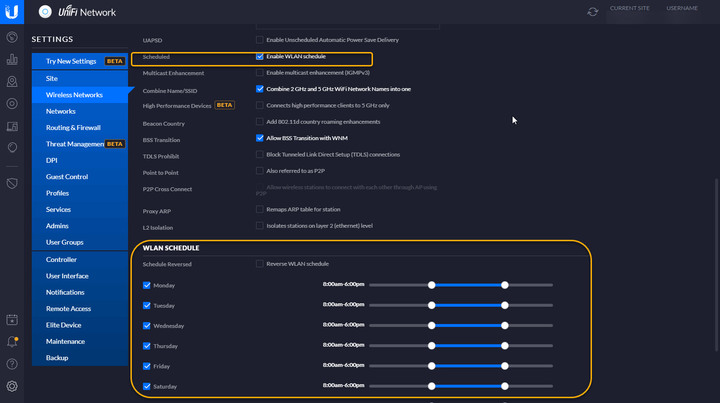The height and width of the screenshot is (403, 720).
Task: Uncheck the Friday schedule checkbox
Action: point(146,366)
